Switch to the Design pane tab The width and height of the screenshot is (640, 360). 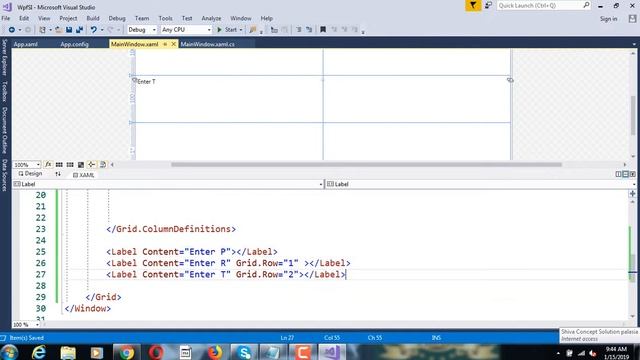pos(30,173)
